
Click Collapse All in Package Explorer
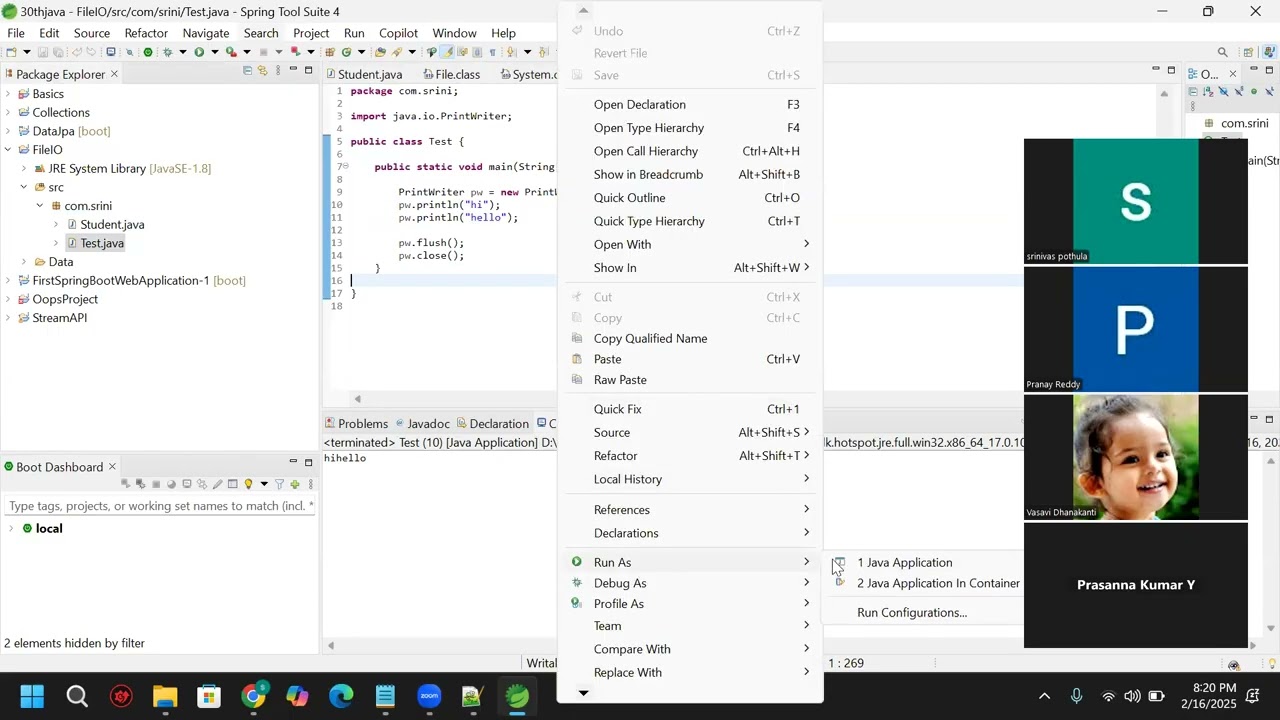[247, 71]
